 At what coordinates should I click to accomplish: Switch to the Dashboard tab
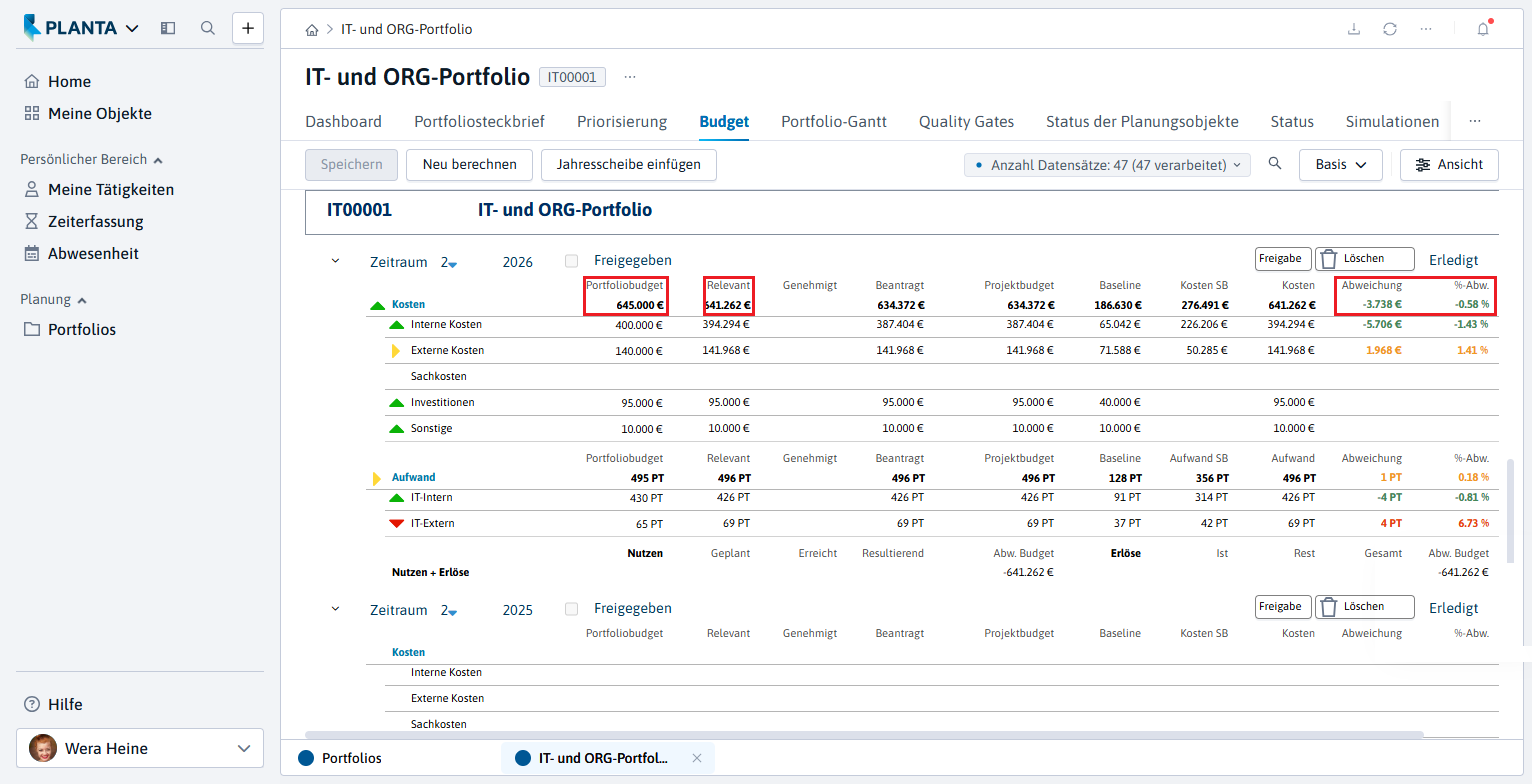tap(343, 122)
